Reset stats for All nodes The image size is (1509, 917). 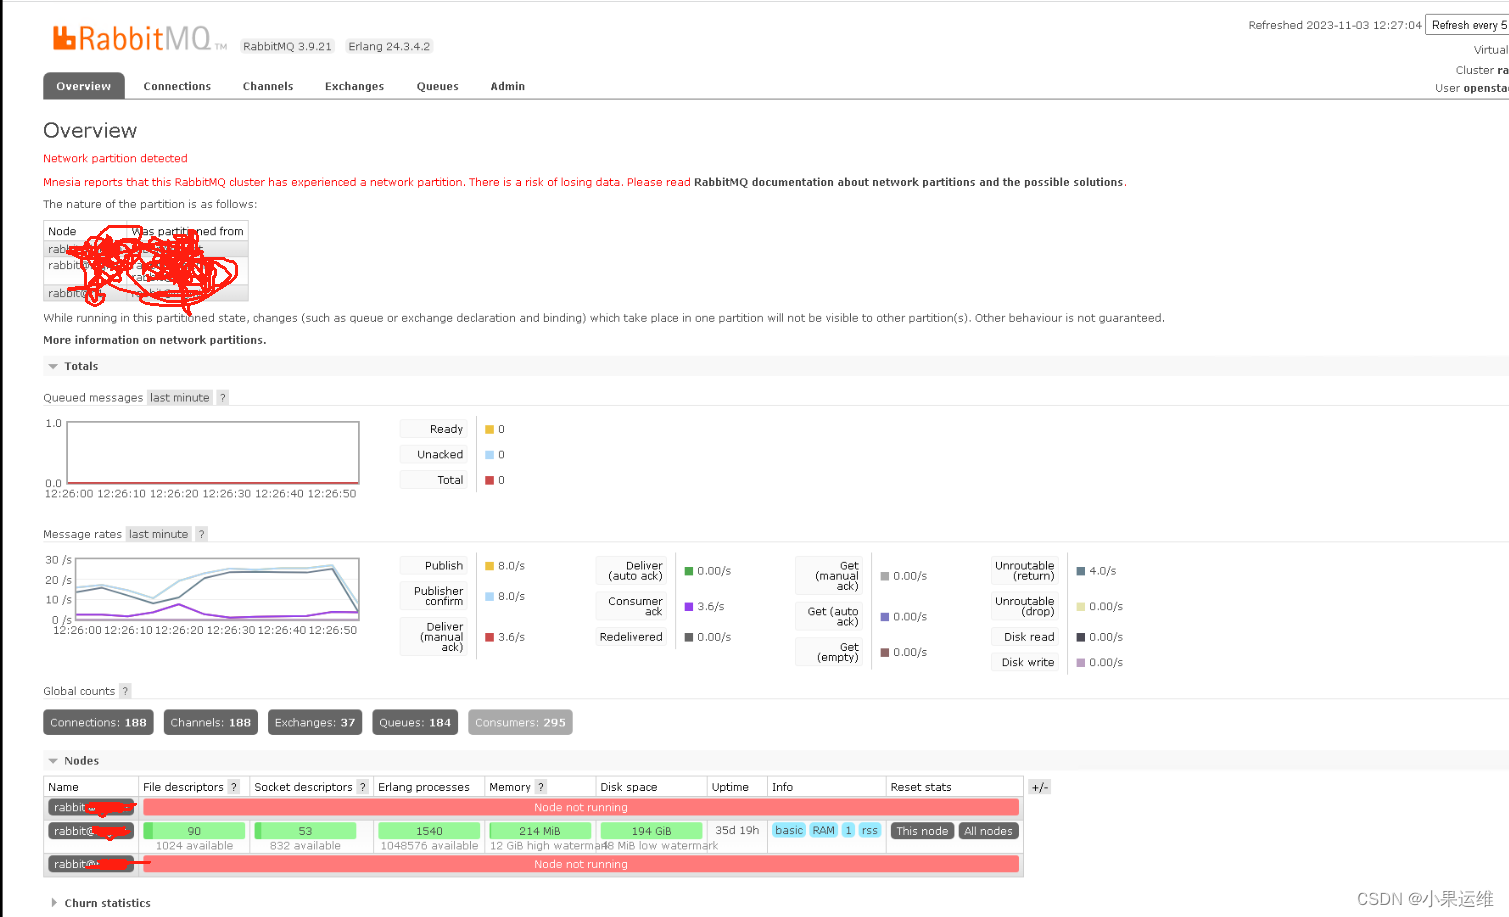(x=989, y=831)
